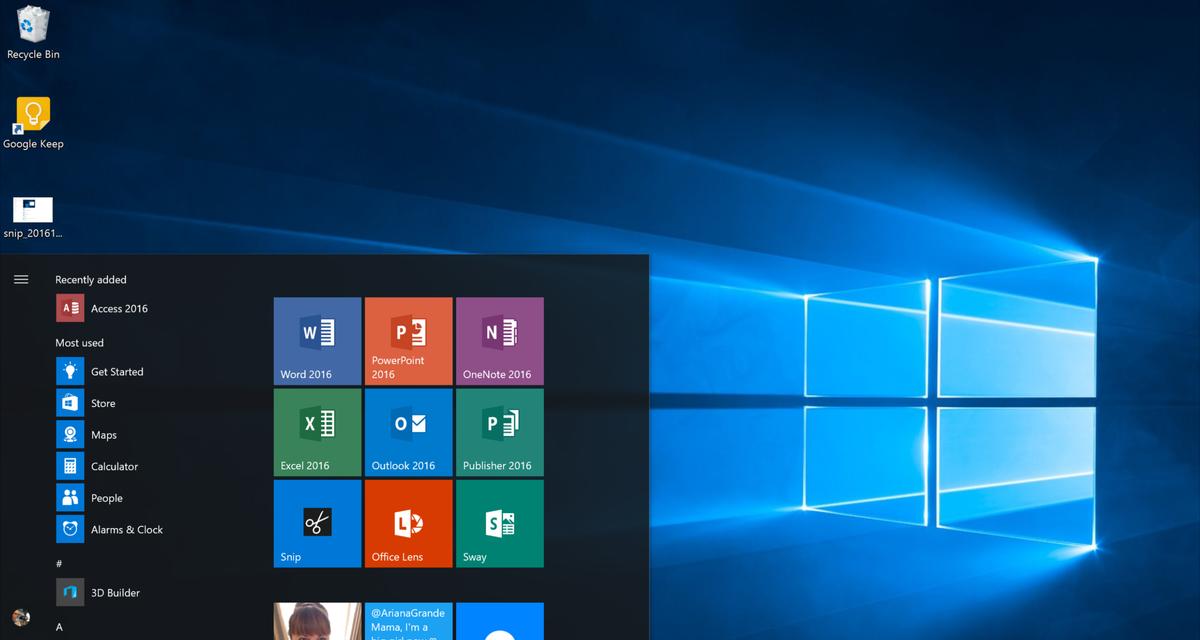
Task: Launch the PowerPoint 2016 tile
Action: coord(409,341)
